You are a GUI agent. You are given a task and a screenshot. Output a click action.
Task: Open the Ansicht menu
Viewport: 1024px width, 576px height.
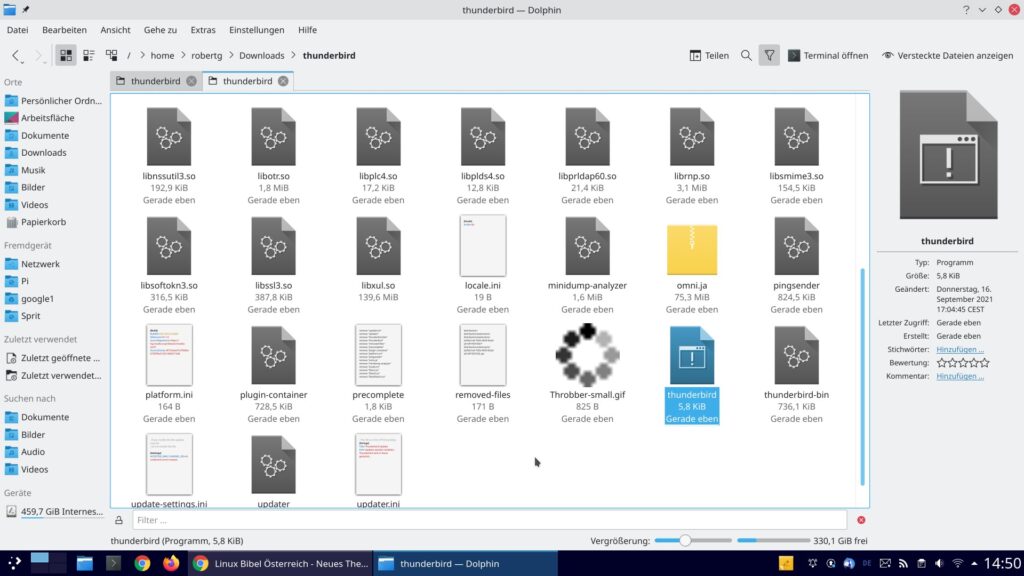(x=116, y=30)
